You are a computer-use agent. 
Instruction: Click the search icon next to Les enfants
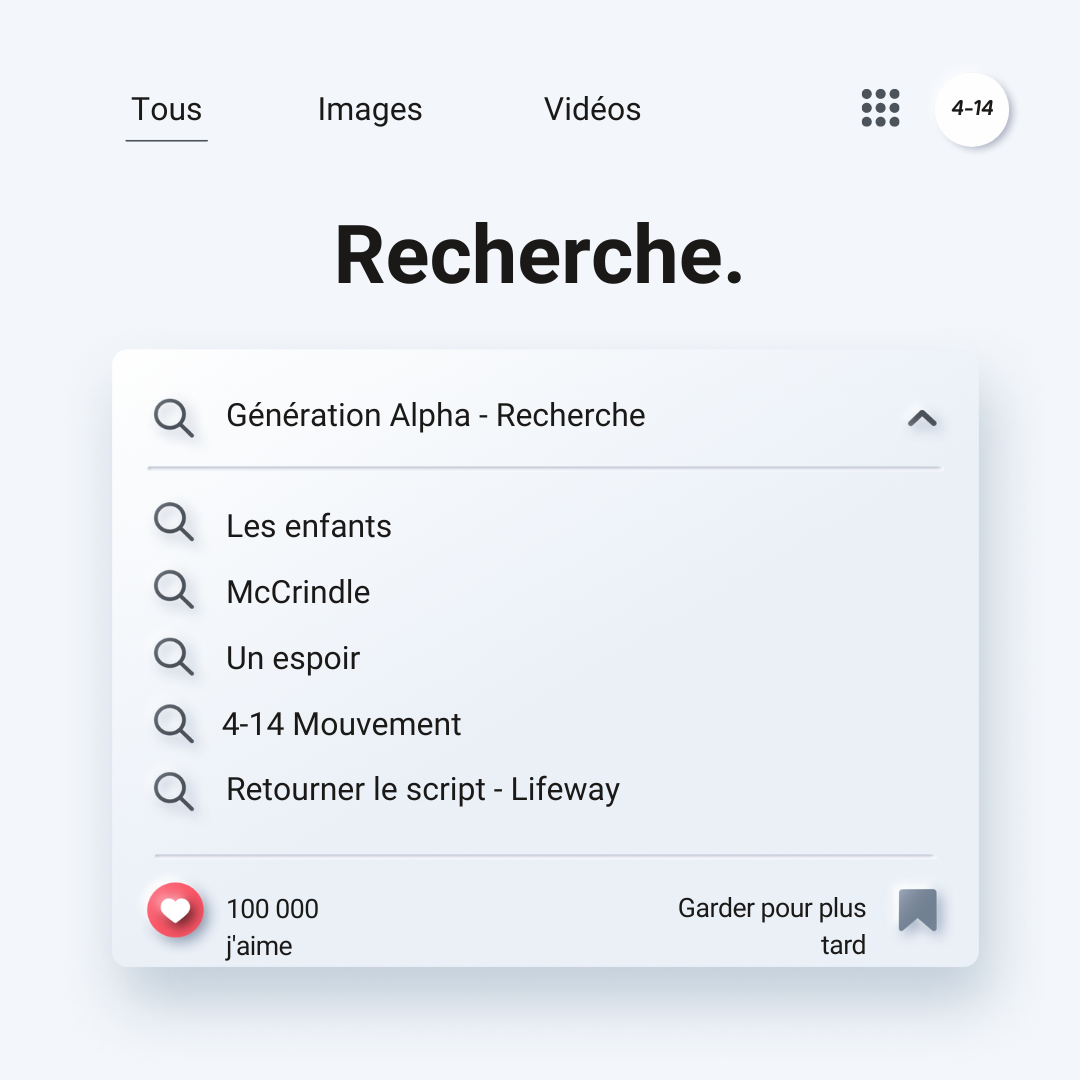tap(173, 523)
